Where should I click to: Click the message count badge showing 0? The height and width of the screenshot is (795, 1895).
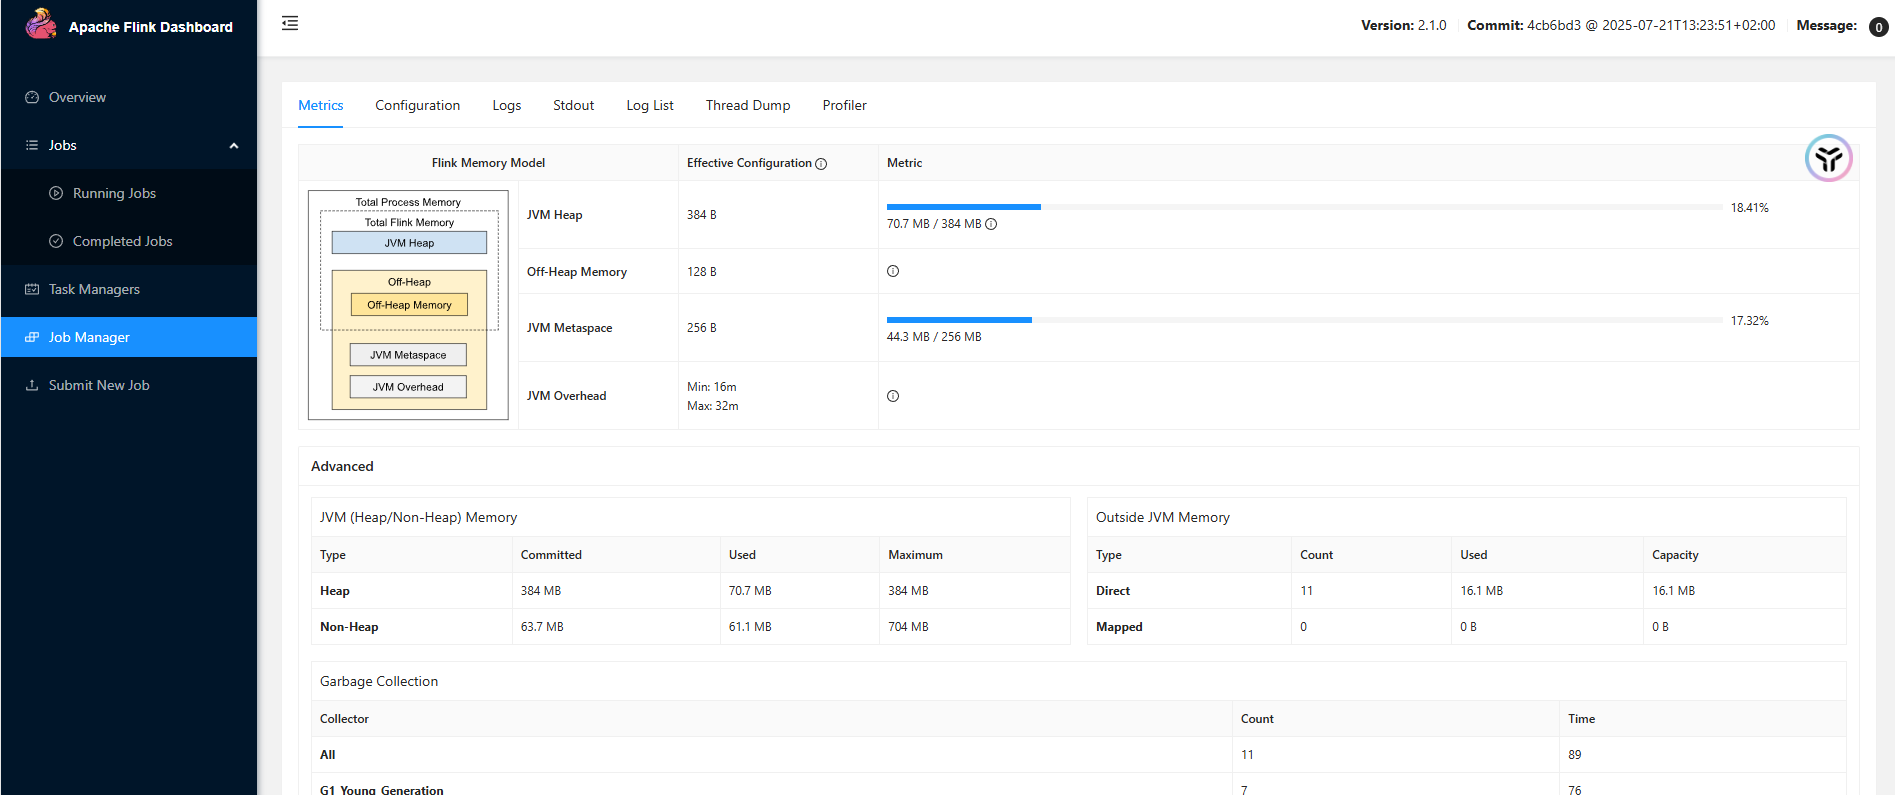[1878, 27]
